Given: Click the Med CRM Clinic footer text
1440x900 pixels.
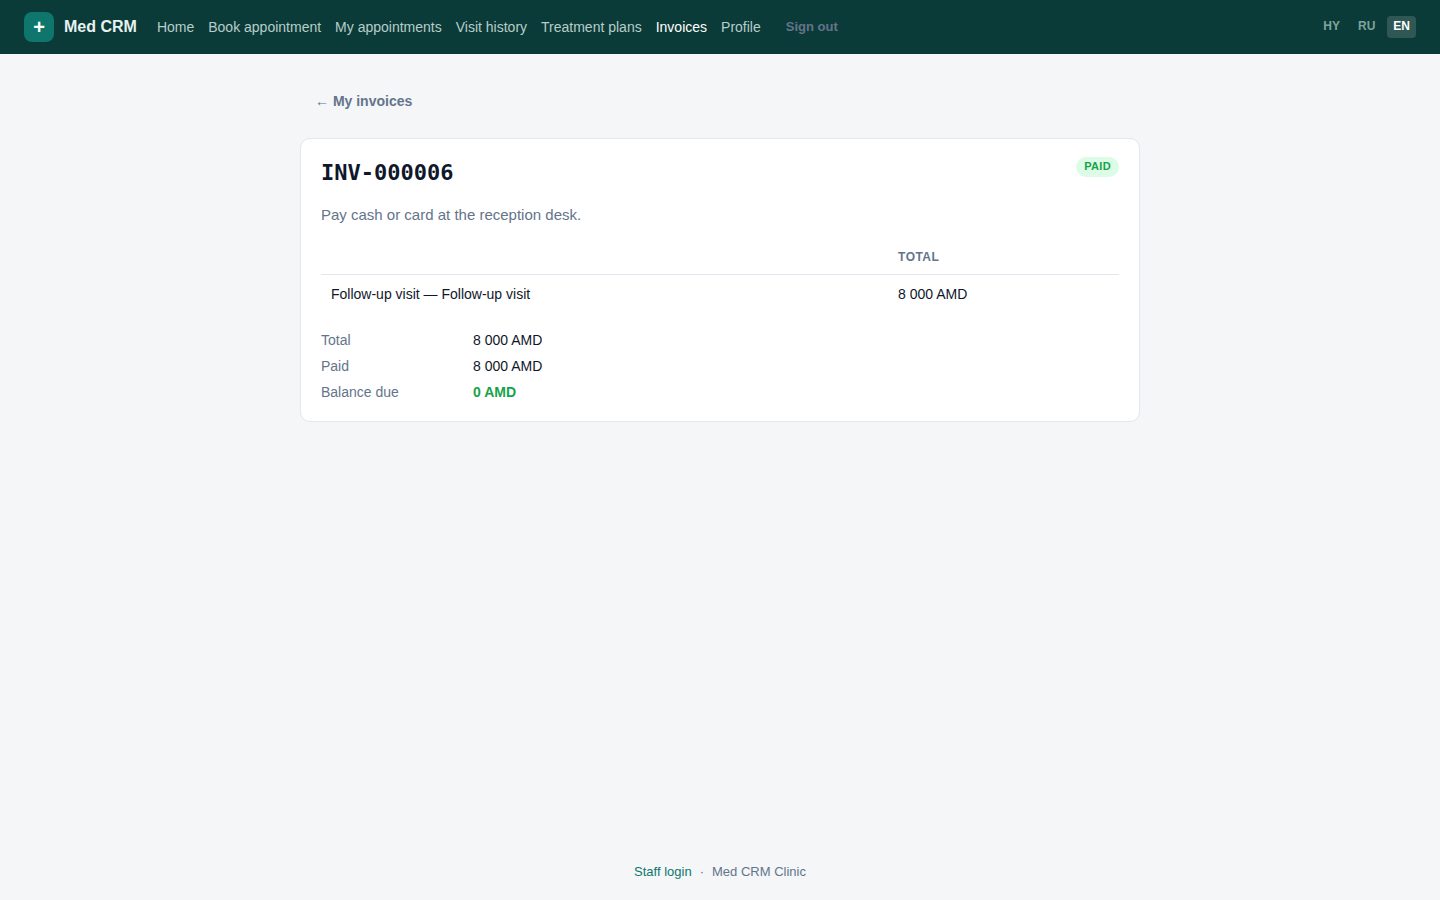Looking at the screenshot, I should click(759, 872).
